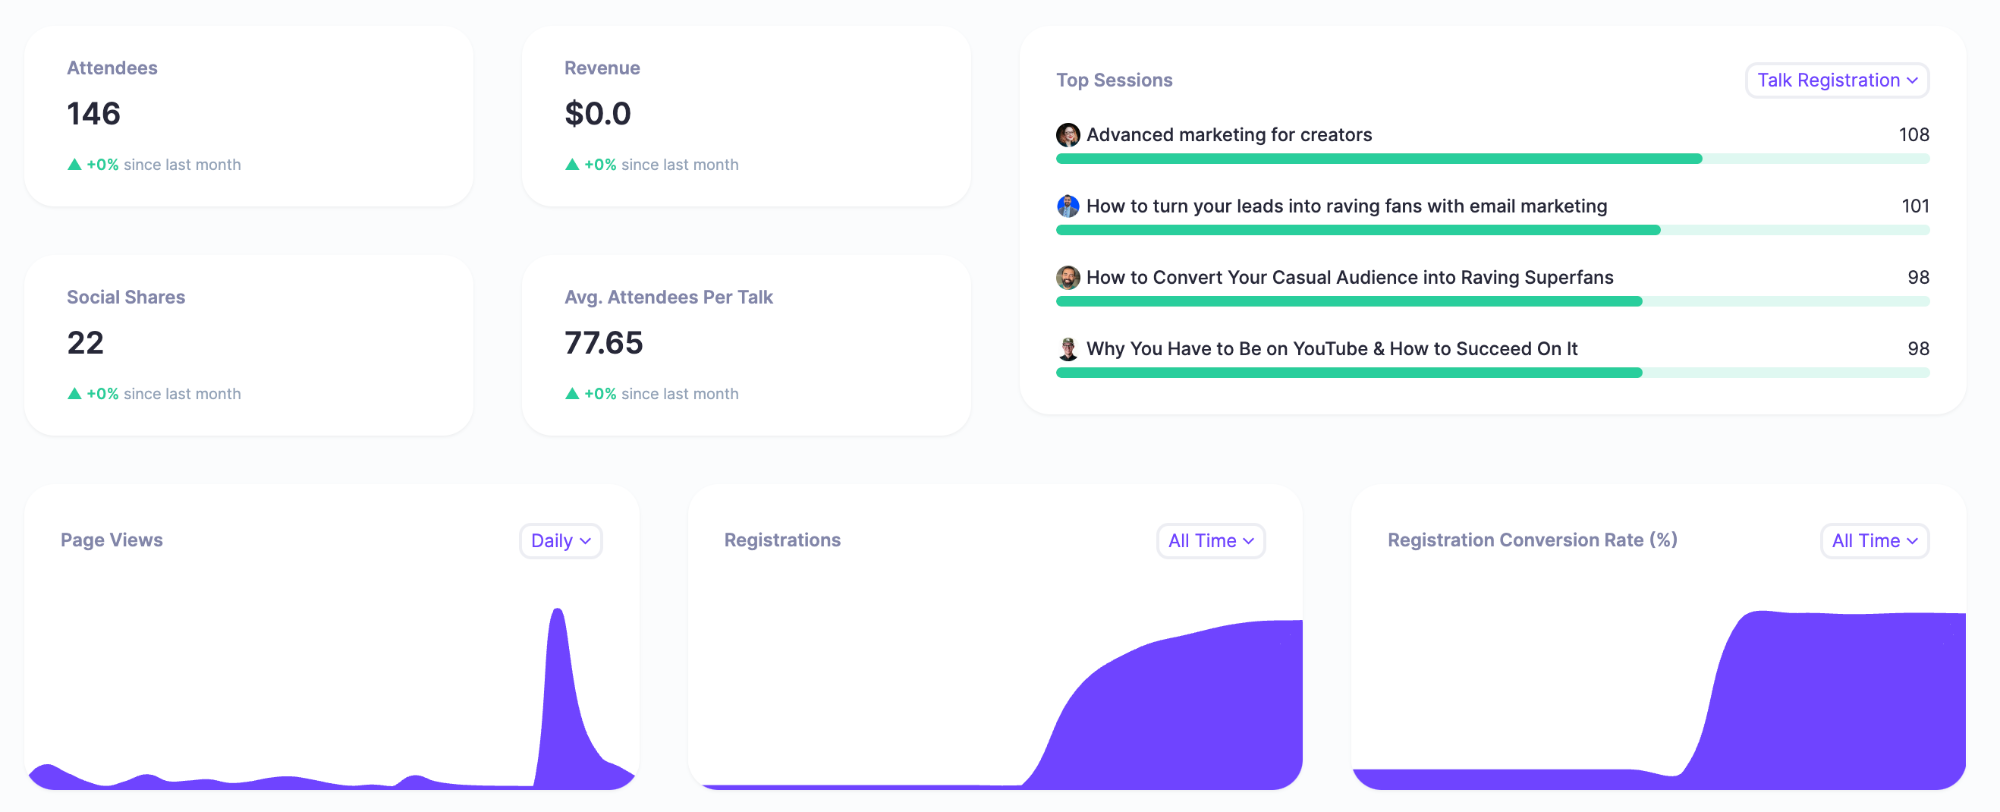Click the speaker avatar for YouTube session
2000x812 pixels.
click(x=1068, y=349)
